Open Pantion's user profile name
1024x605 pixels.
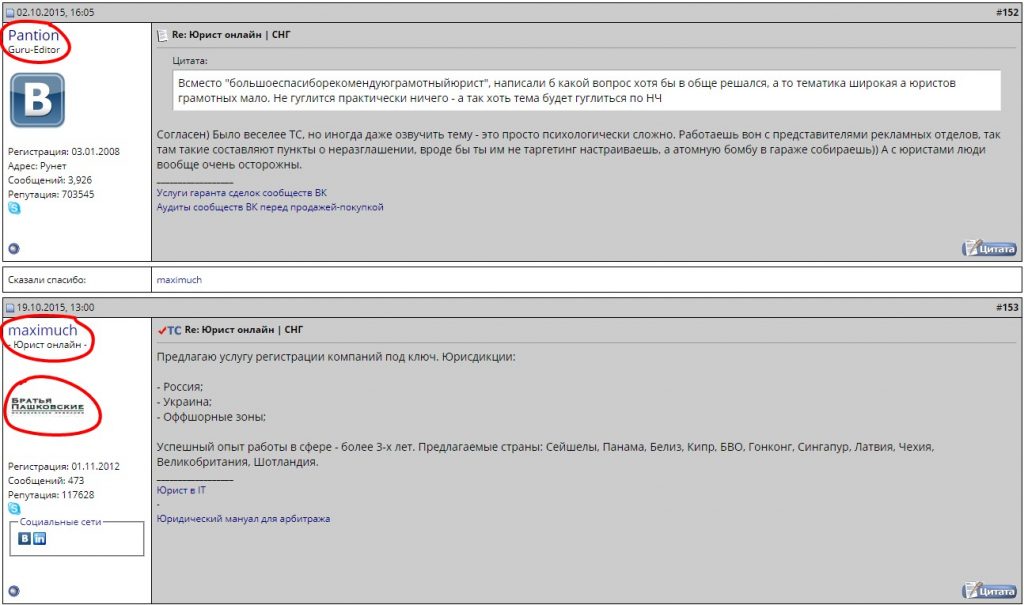pyautogui.click(x=34, y=35)
